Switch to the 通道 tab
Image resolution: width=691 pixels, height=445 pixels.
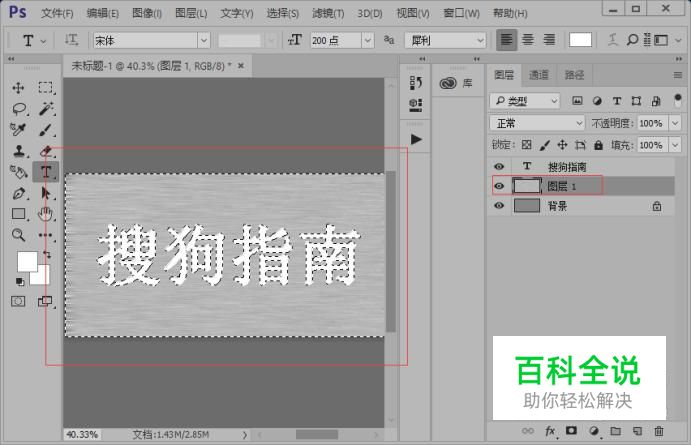[539, 75]
